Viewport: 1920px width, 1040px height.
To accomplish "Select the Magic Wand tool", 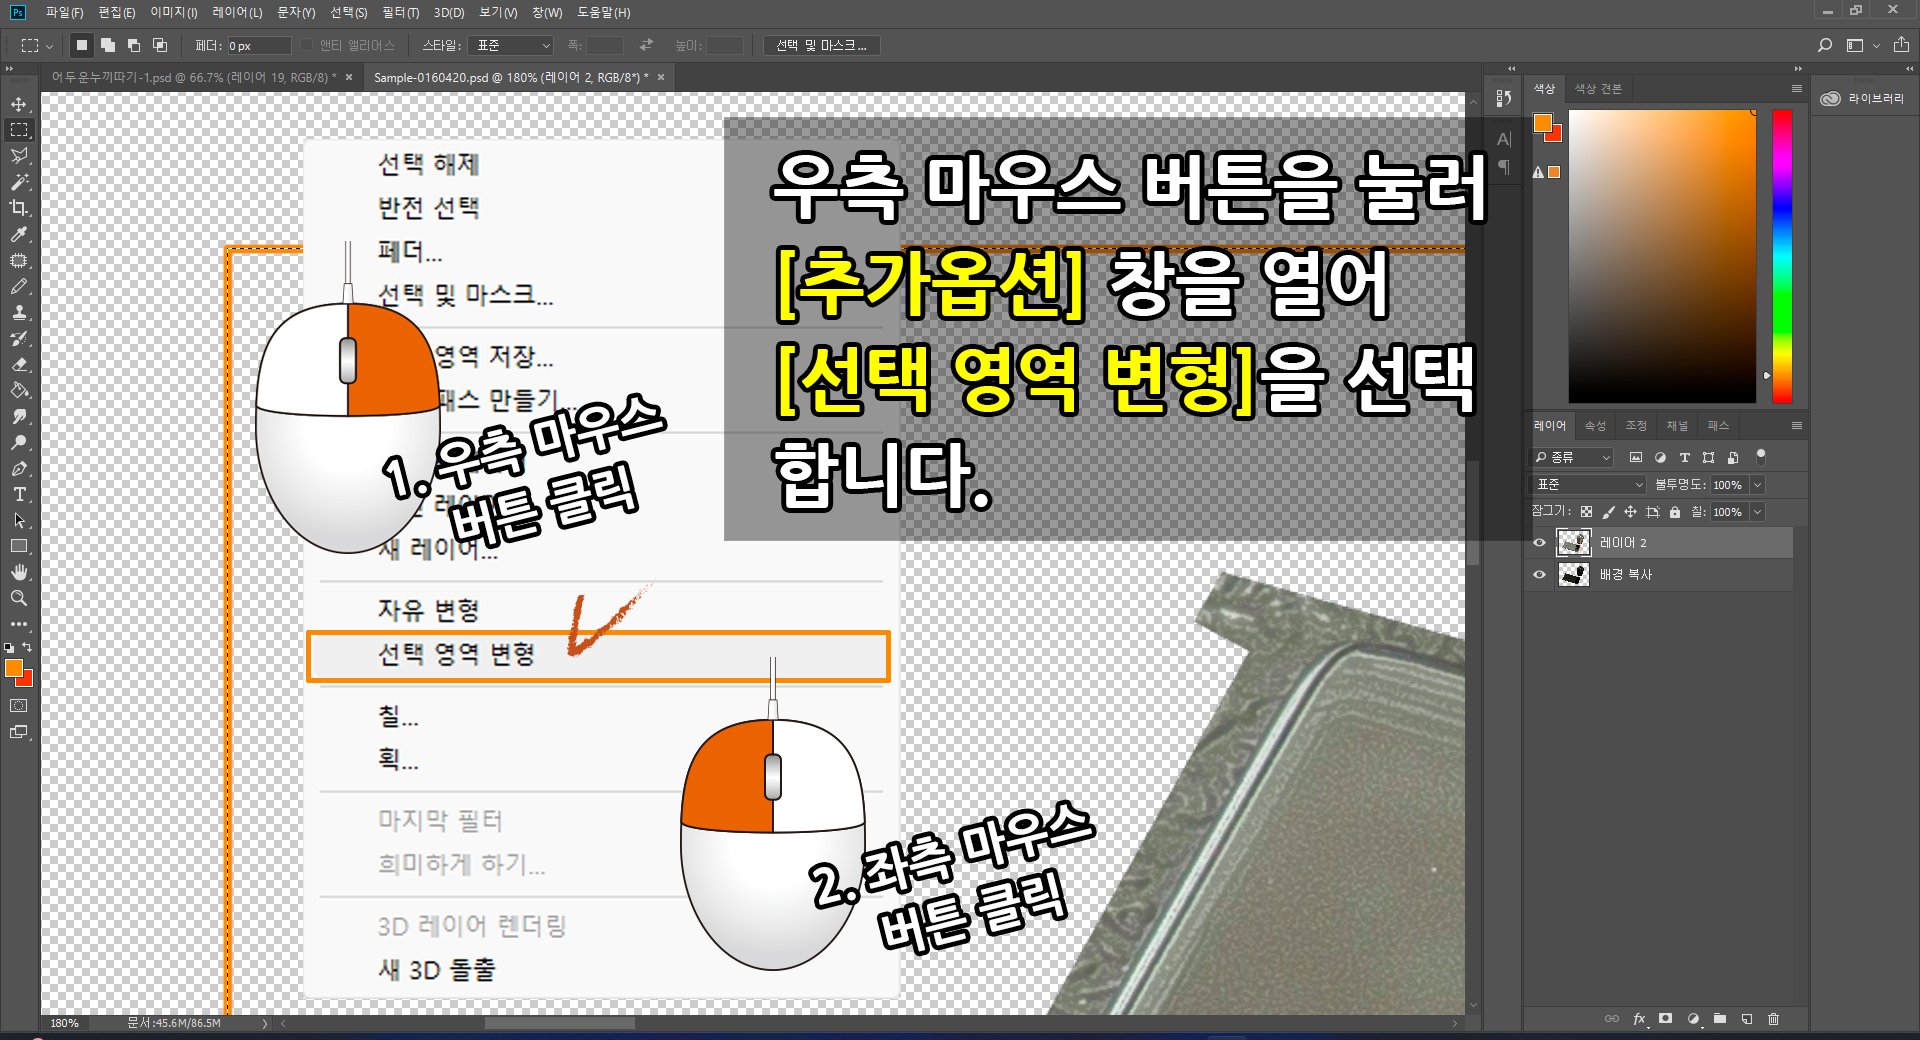I will [x=19, y=182].
